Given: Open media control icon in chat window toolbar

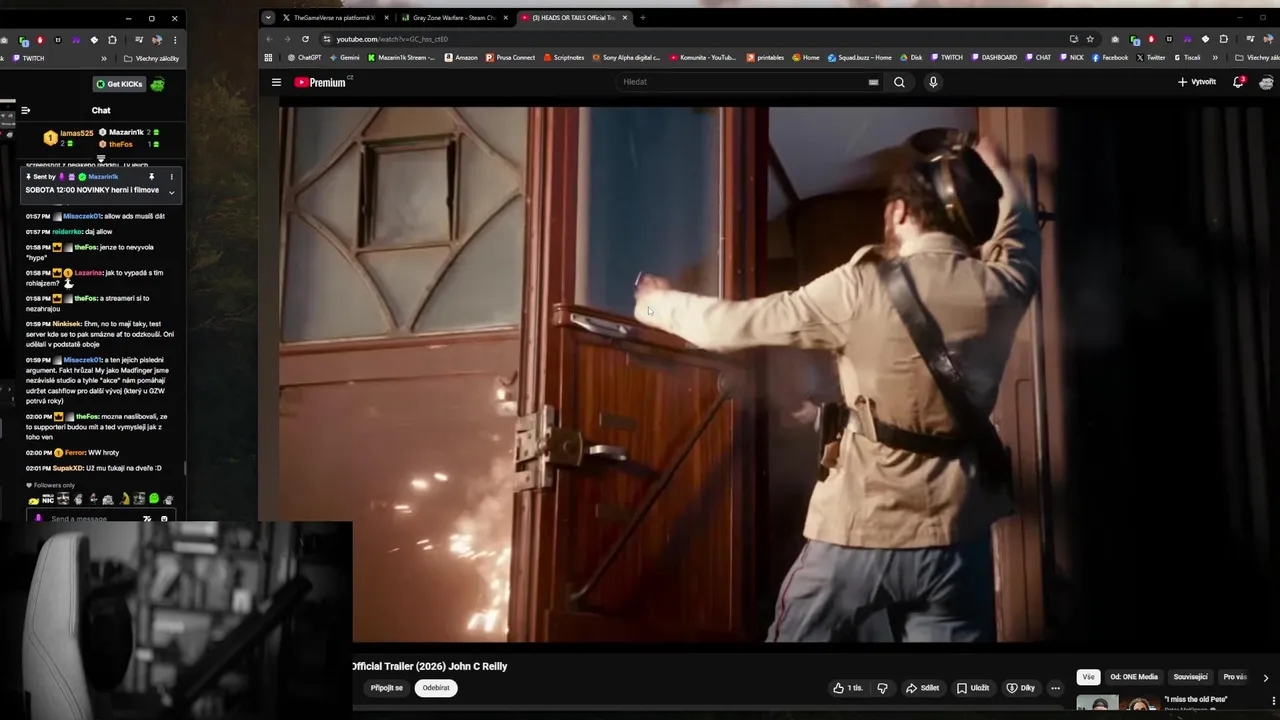Looking at the screenshot, I should click(139, 40).
